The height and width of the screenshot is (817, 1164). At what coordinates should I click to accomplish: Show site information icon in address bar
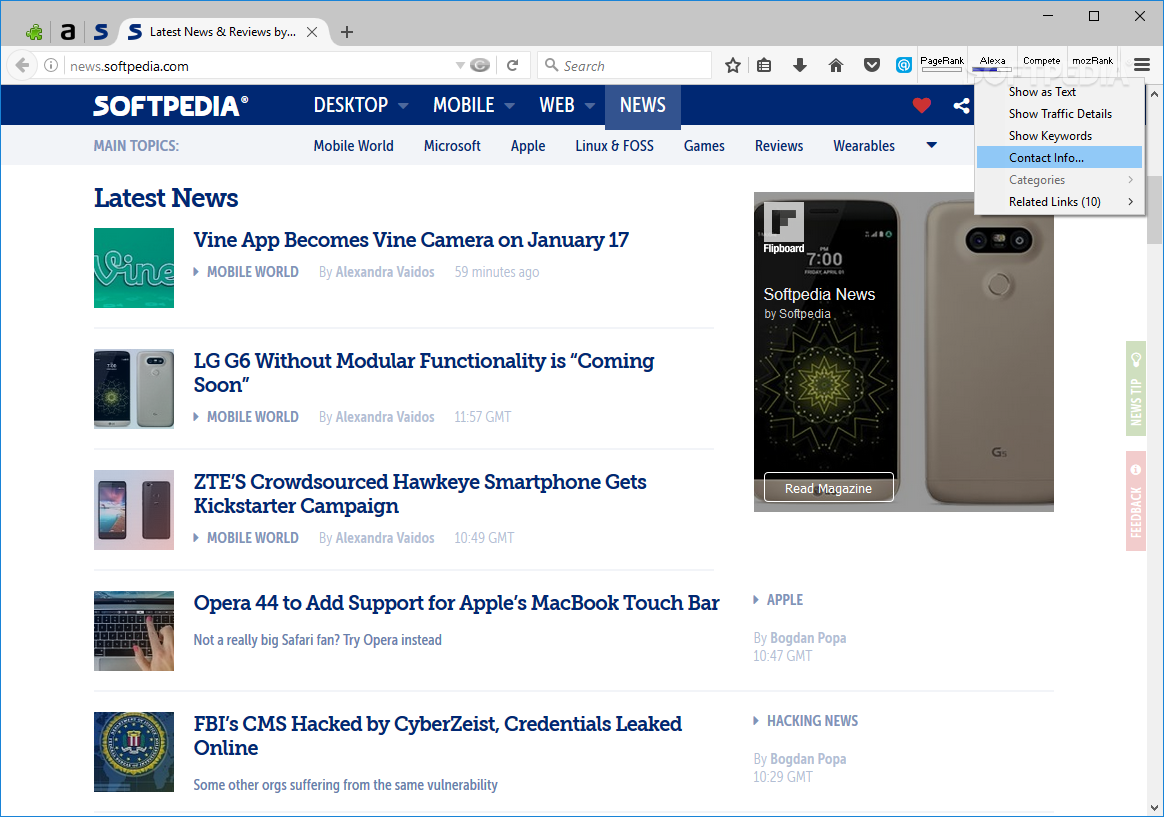(50, 65)
